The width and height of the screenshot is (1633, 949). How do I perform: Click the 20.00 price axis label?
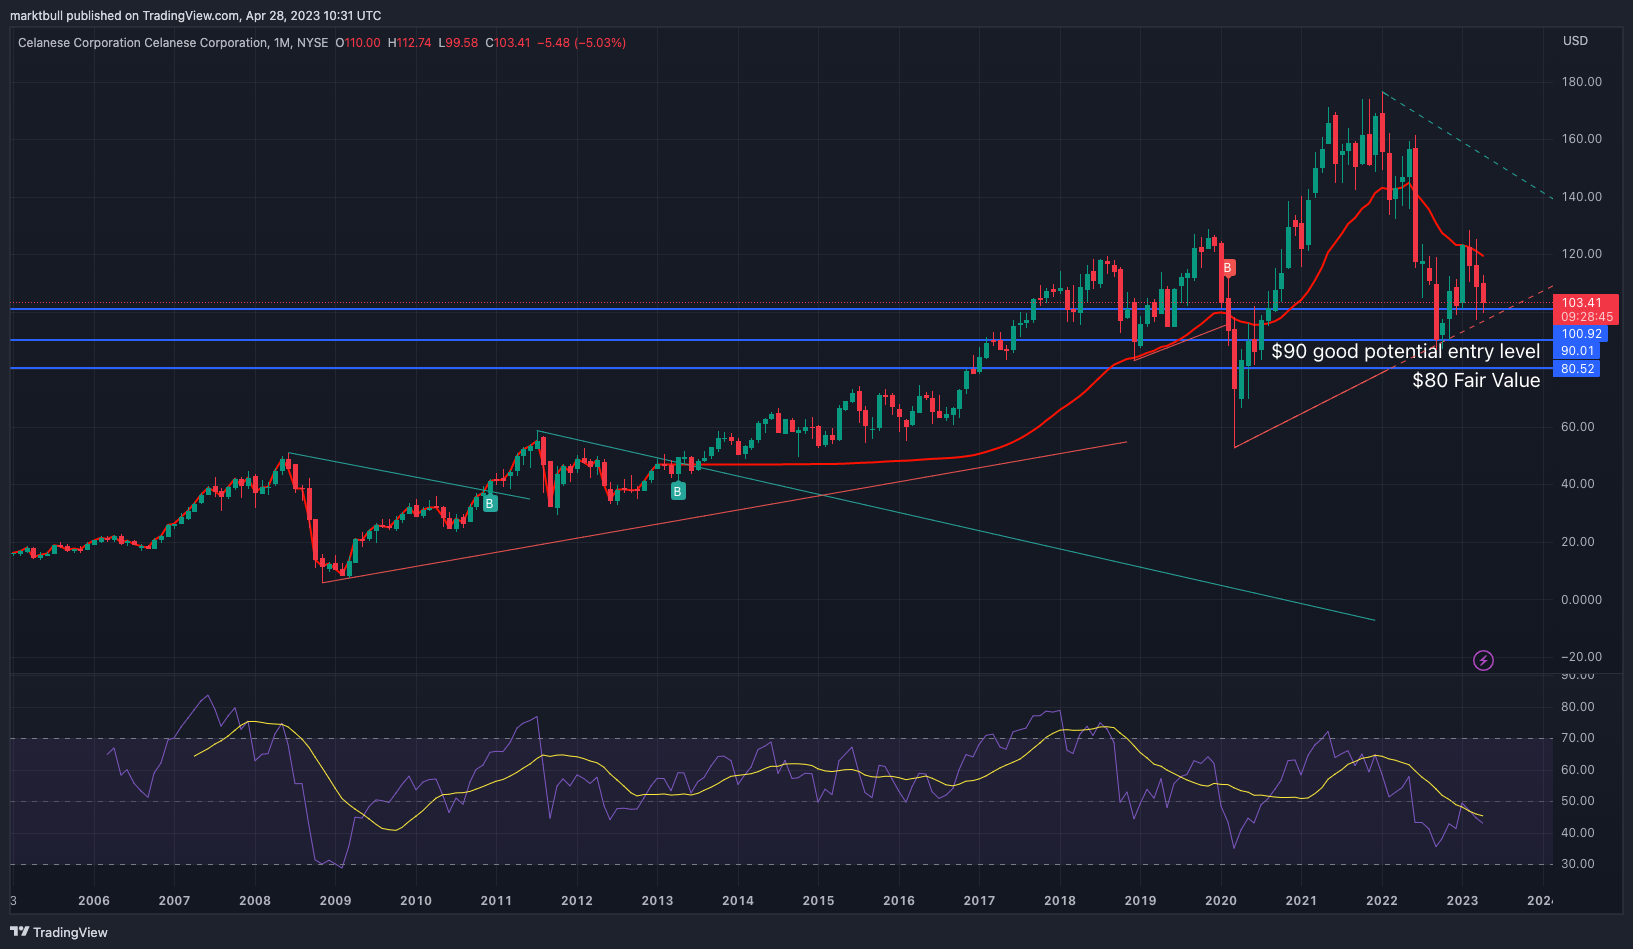point(1578,542)
